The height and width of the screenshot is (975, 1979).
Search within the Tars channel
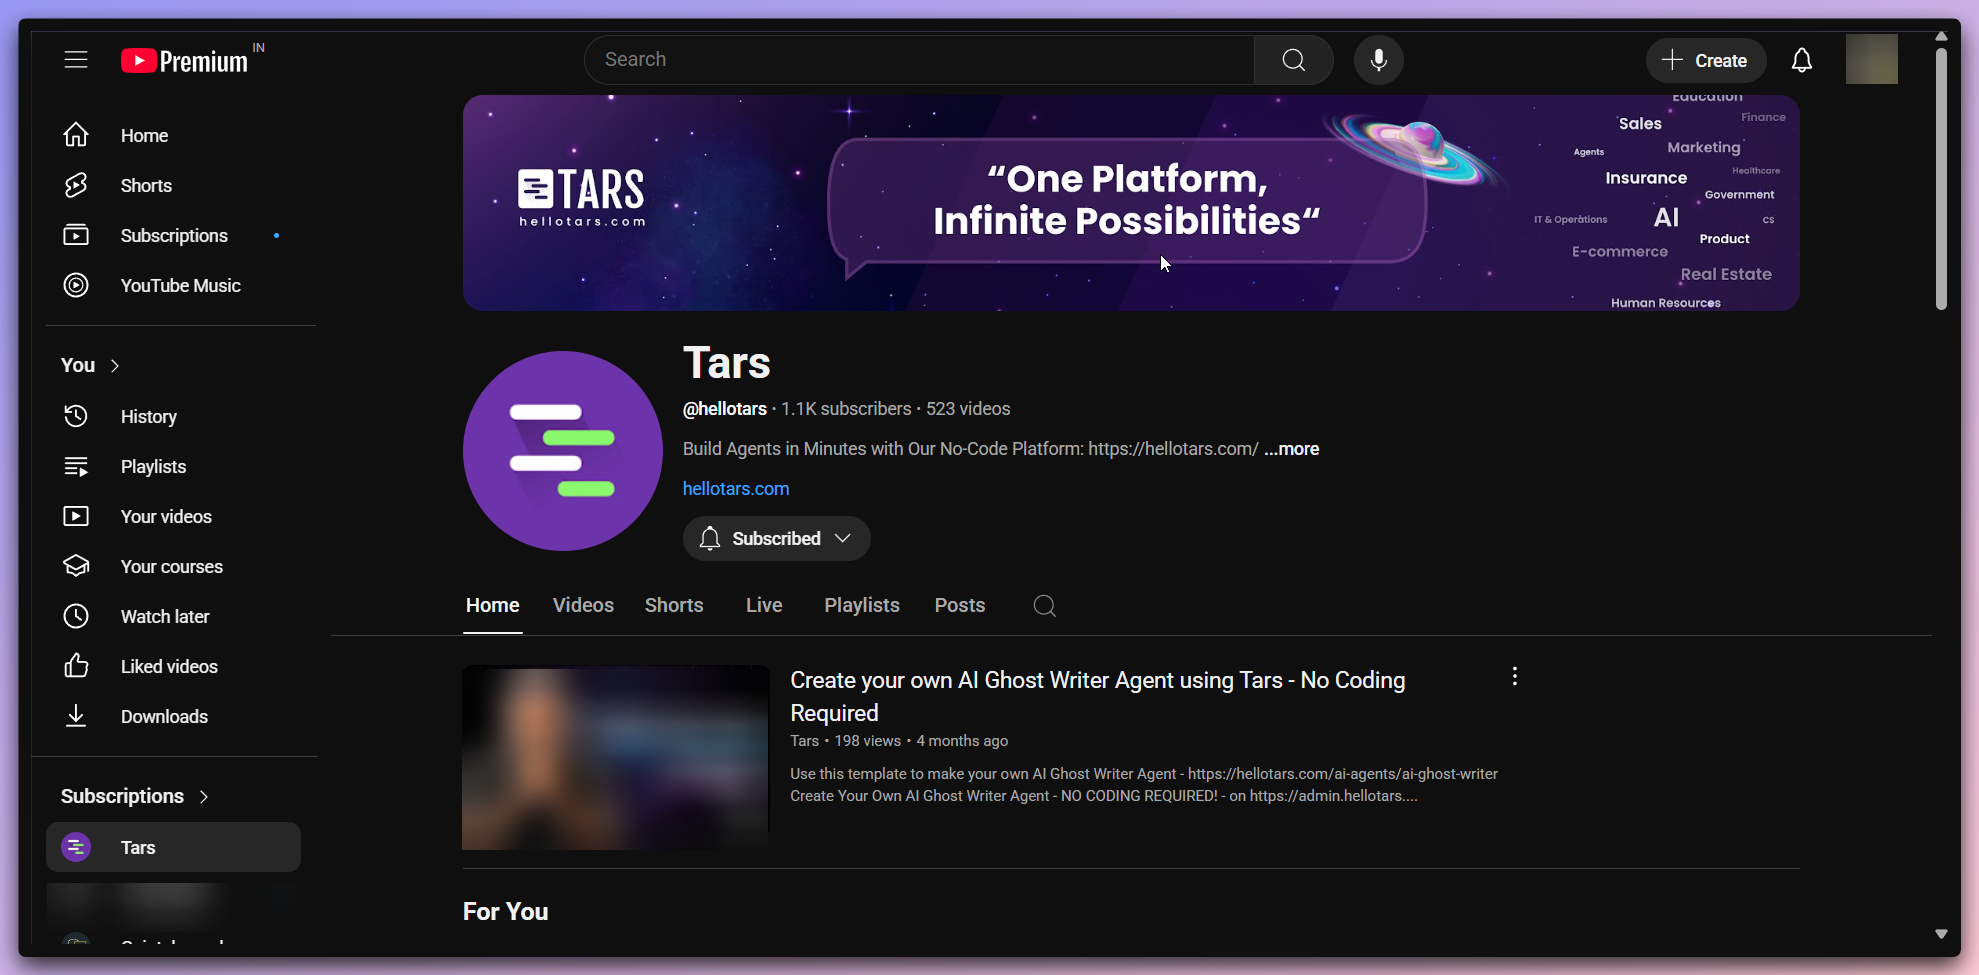1045,606
